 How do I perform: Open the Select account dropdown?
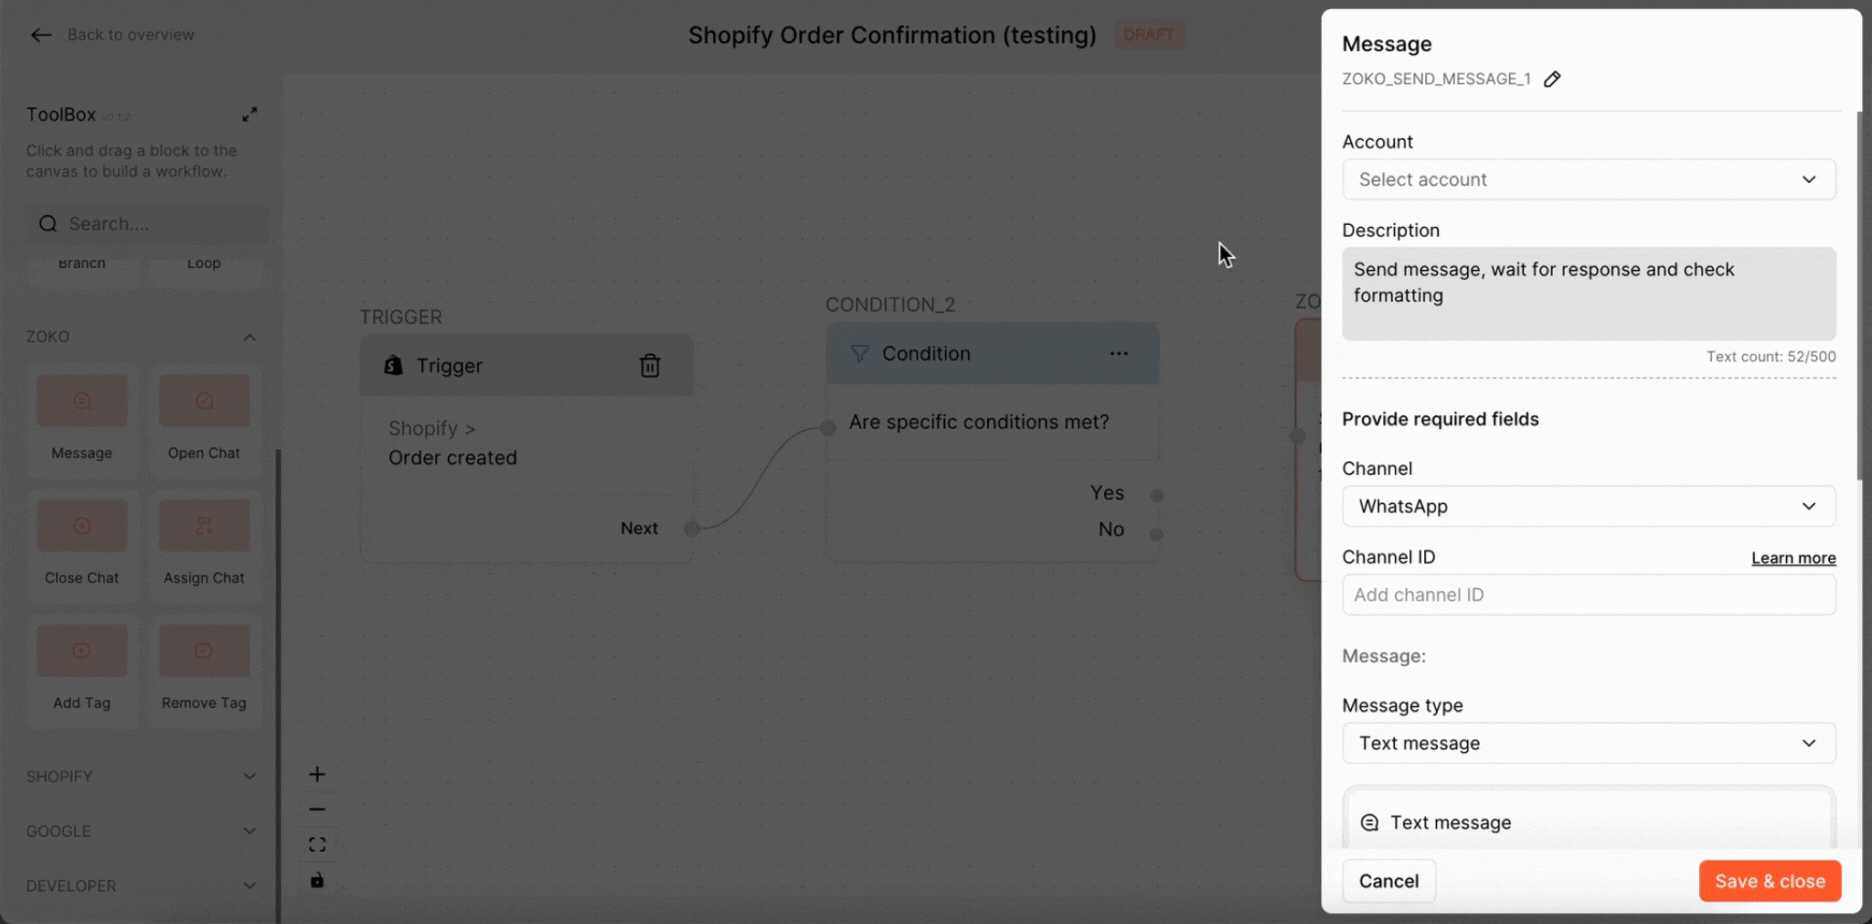tap(1589, 180)
